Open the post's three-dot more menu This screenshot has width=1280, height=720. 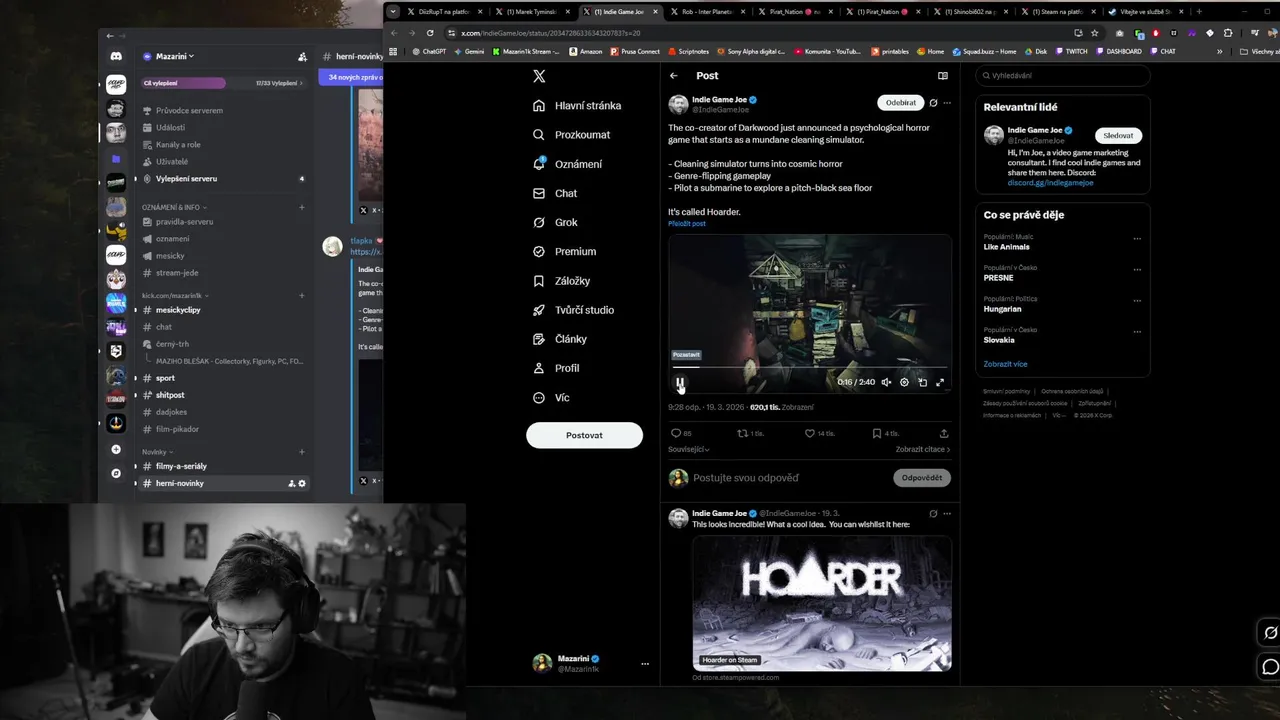[x=947, y=102]
